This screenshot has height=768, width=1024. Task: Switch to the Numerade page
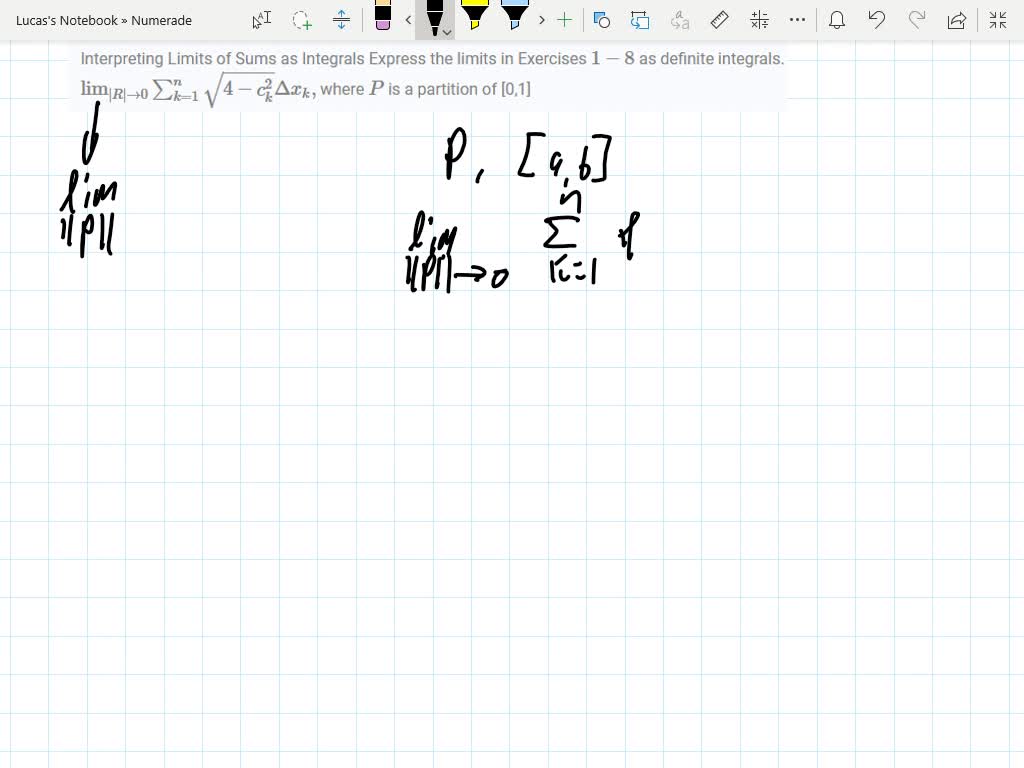pyautogui.click(x=162, y=20)
